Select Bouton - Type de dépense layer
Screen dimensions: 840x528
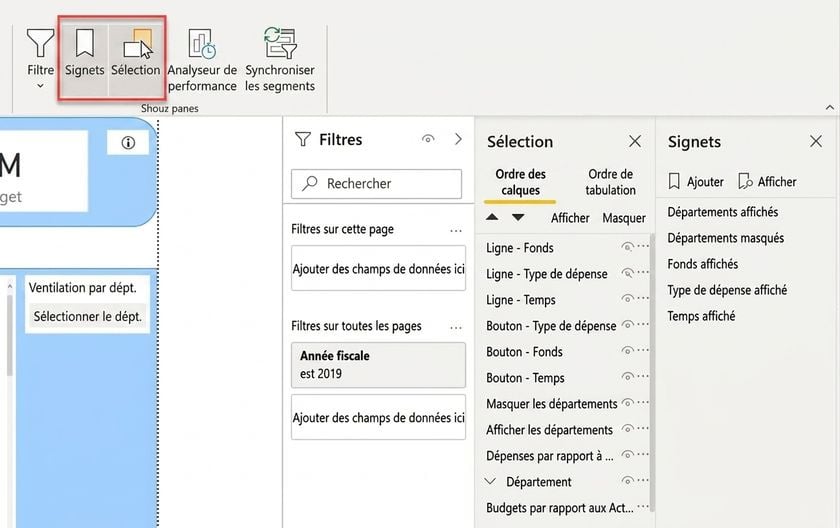click(x=551, y=326)
